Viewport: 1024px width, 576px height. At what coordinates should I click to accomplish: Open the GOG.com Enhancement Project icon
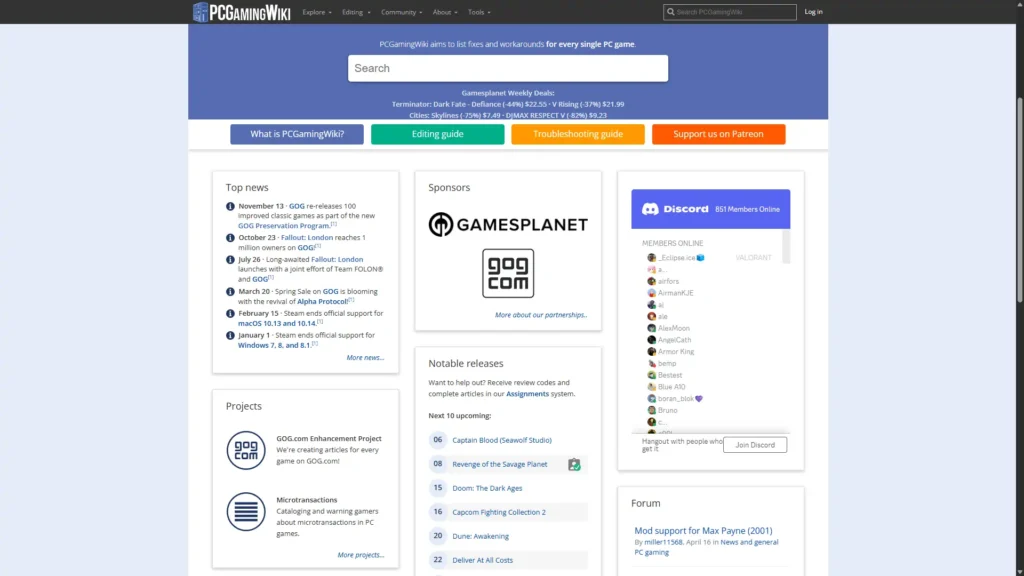pos(246,450)
